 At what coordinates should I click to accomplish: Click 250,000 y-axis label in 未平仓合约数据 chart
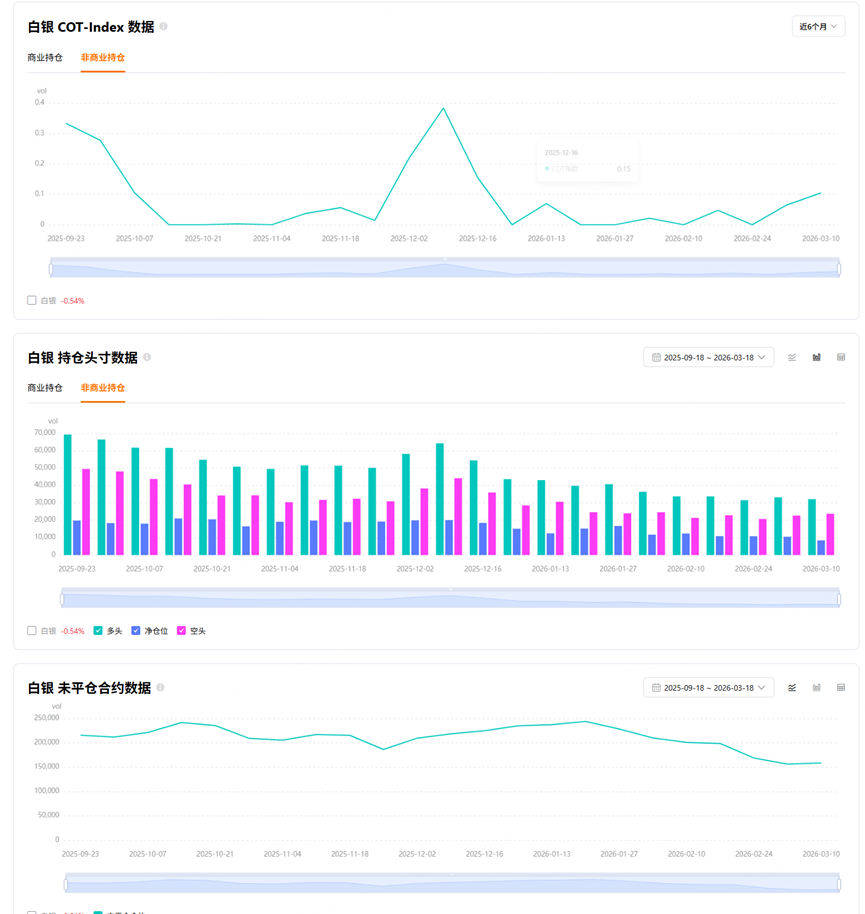pos(47,718)
